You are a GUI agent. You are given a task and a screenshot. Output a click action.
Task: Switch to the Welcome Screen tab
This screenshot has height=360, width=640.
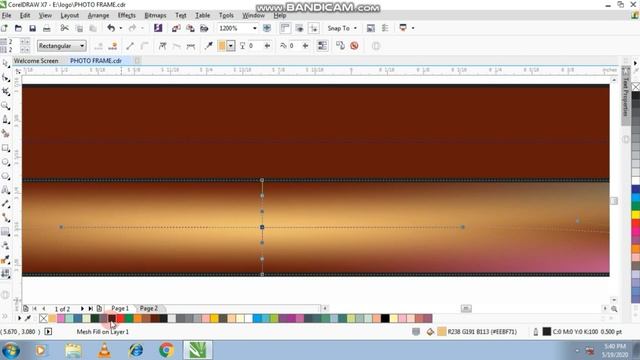[36, 60]
